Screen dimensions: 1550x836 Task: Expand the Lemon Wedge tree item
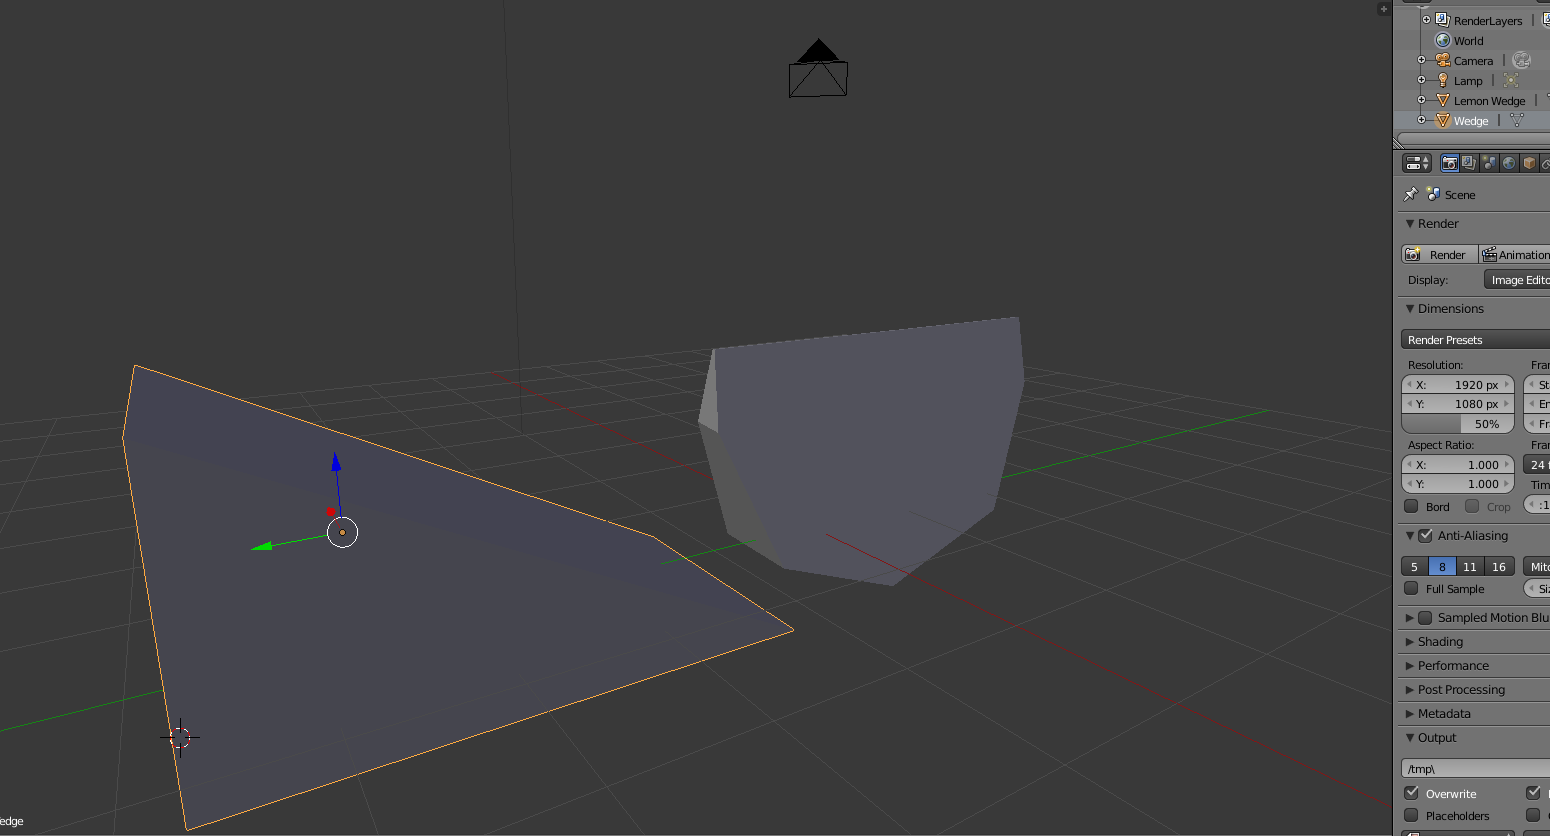[x=1421, y=100]
